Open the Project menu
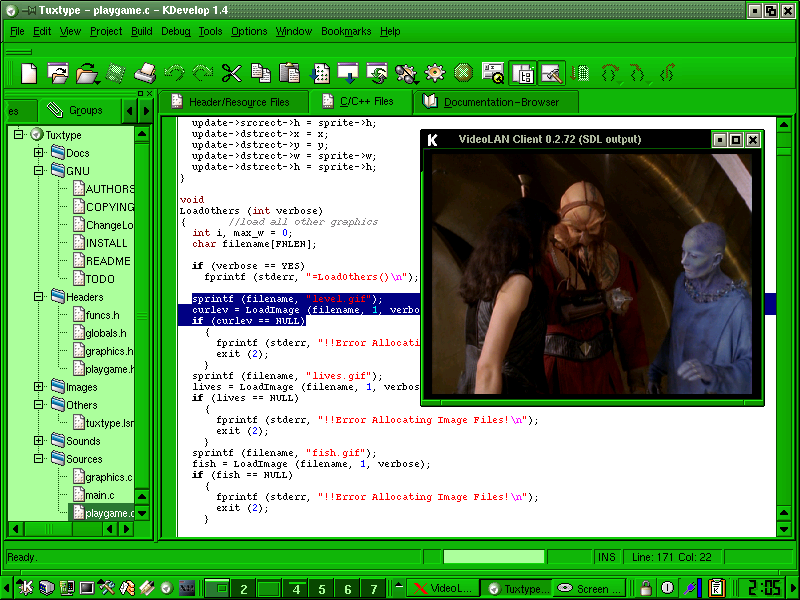This screenshot has height=600, width=800. (x=106, y=32)
